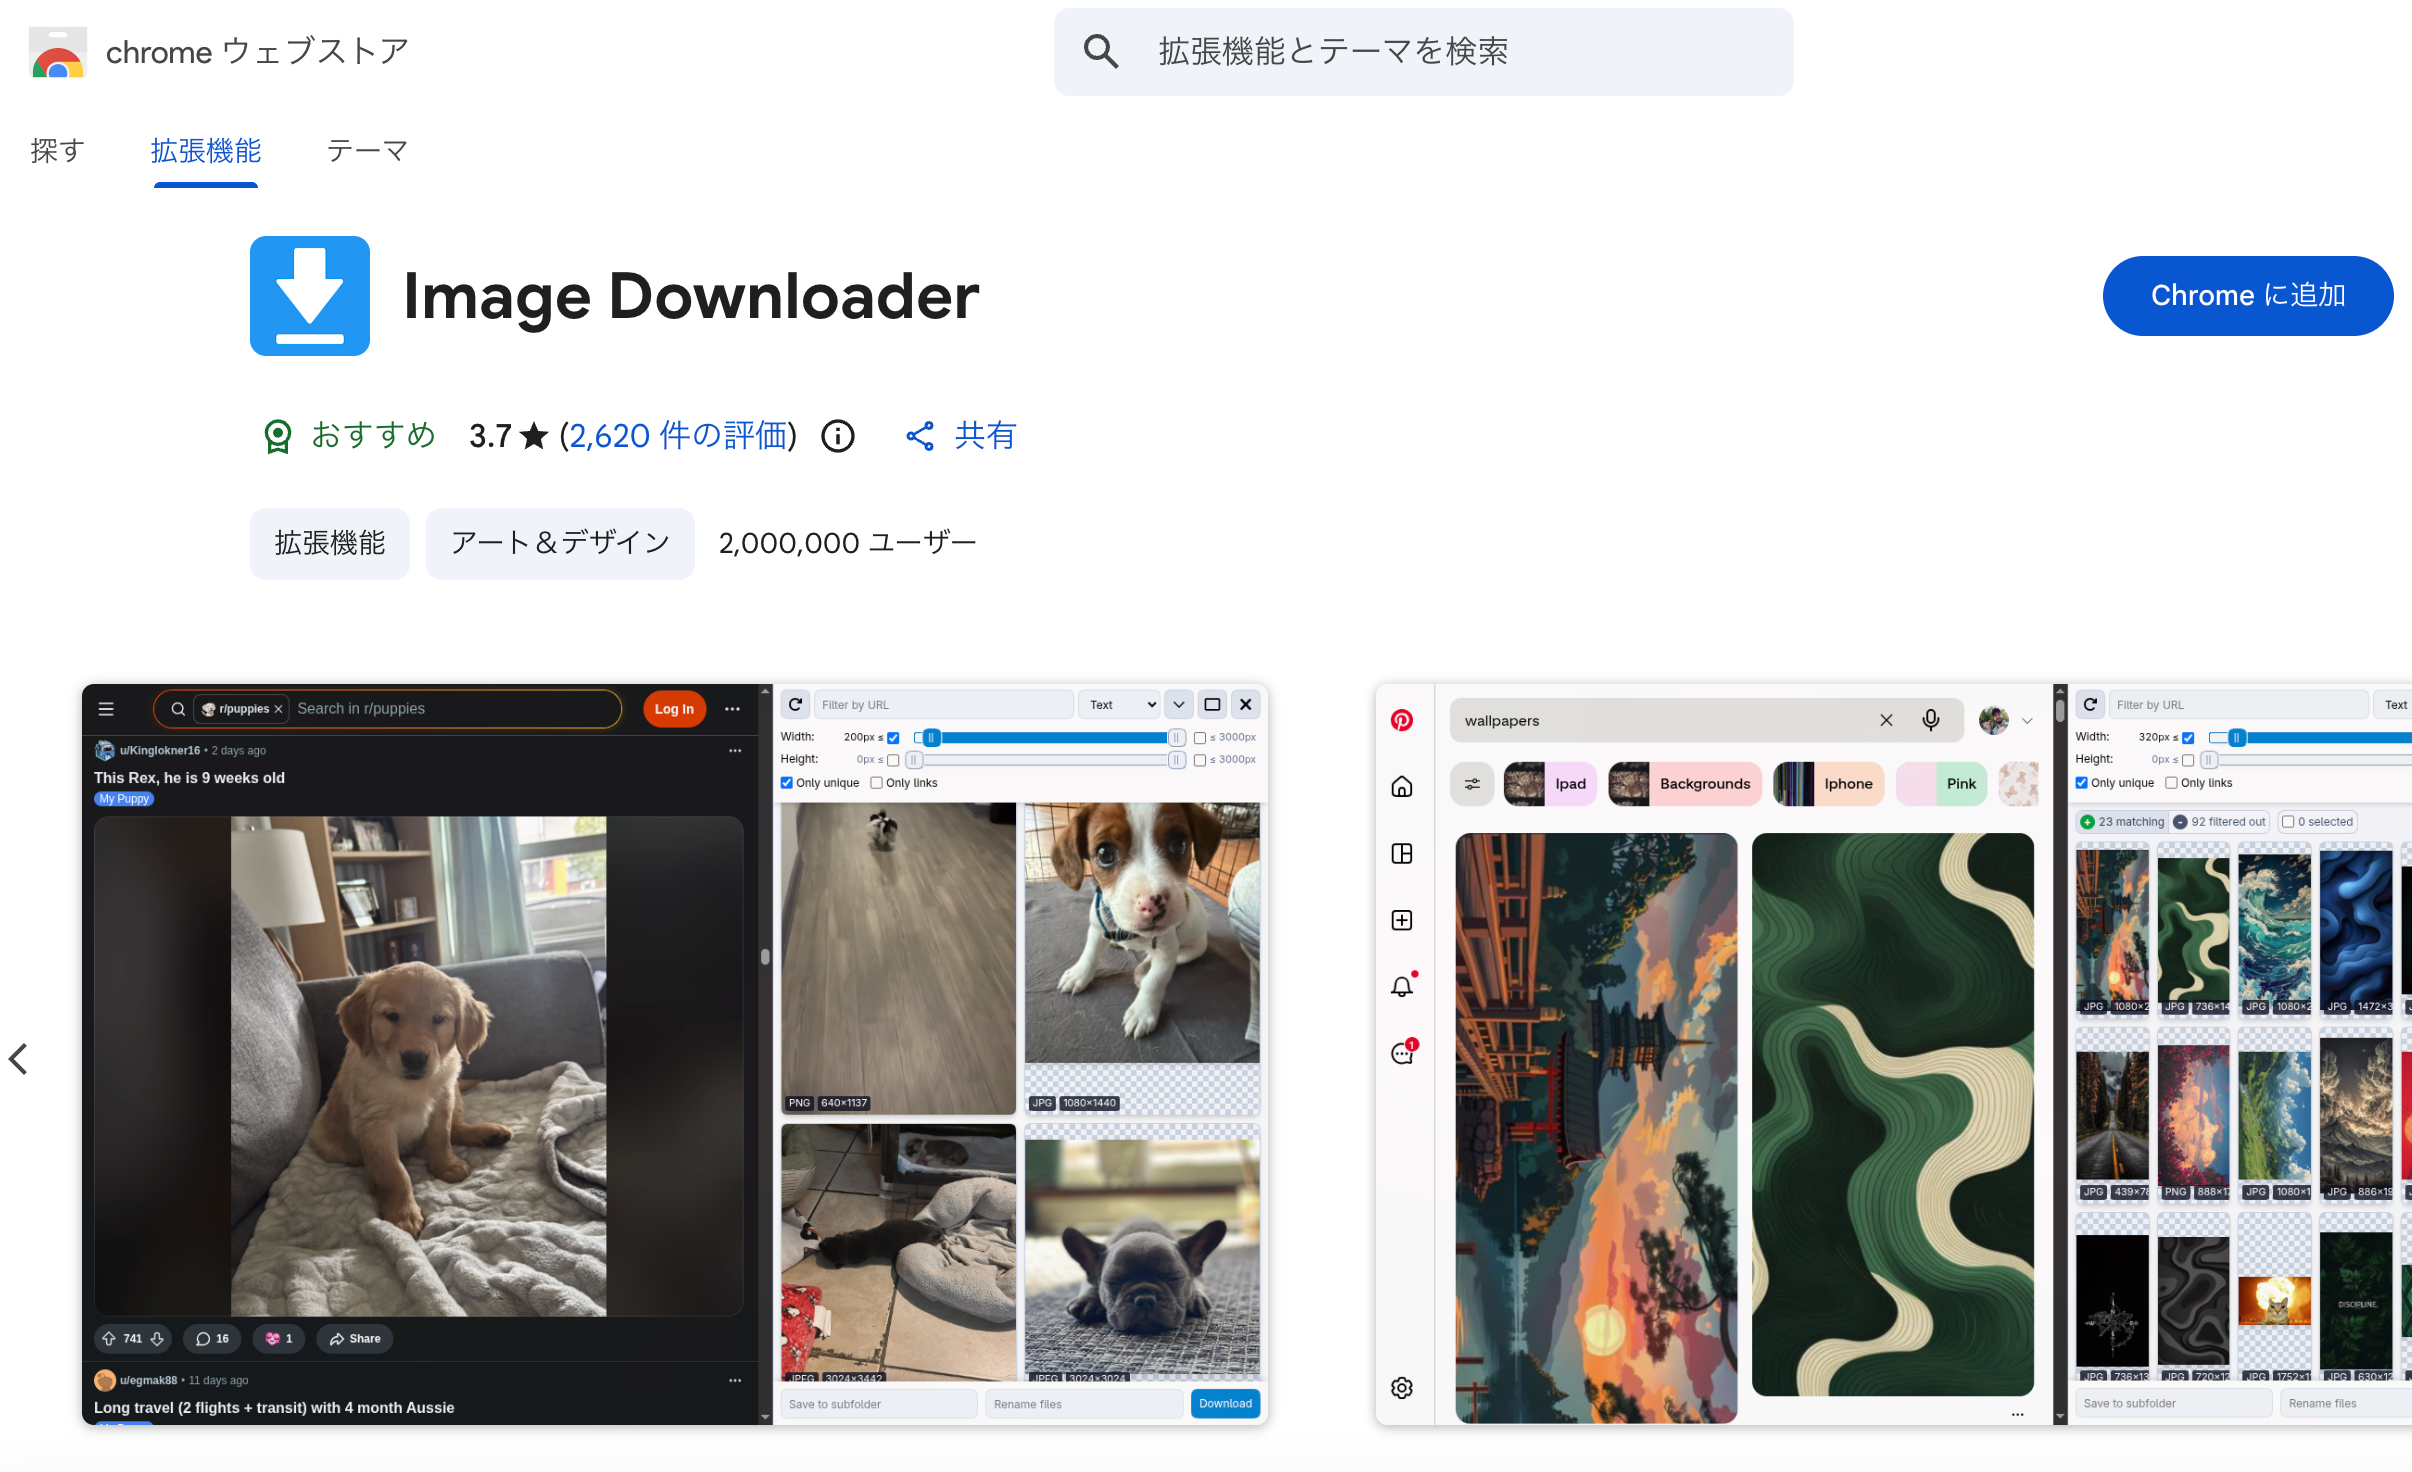Click Reddit comments count 16
Viewport: 2412px width, 1472px height.
[x=212, y=1339]
